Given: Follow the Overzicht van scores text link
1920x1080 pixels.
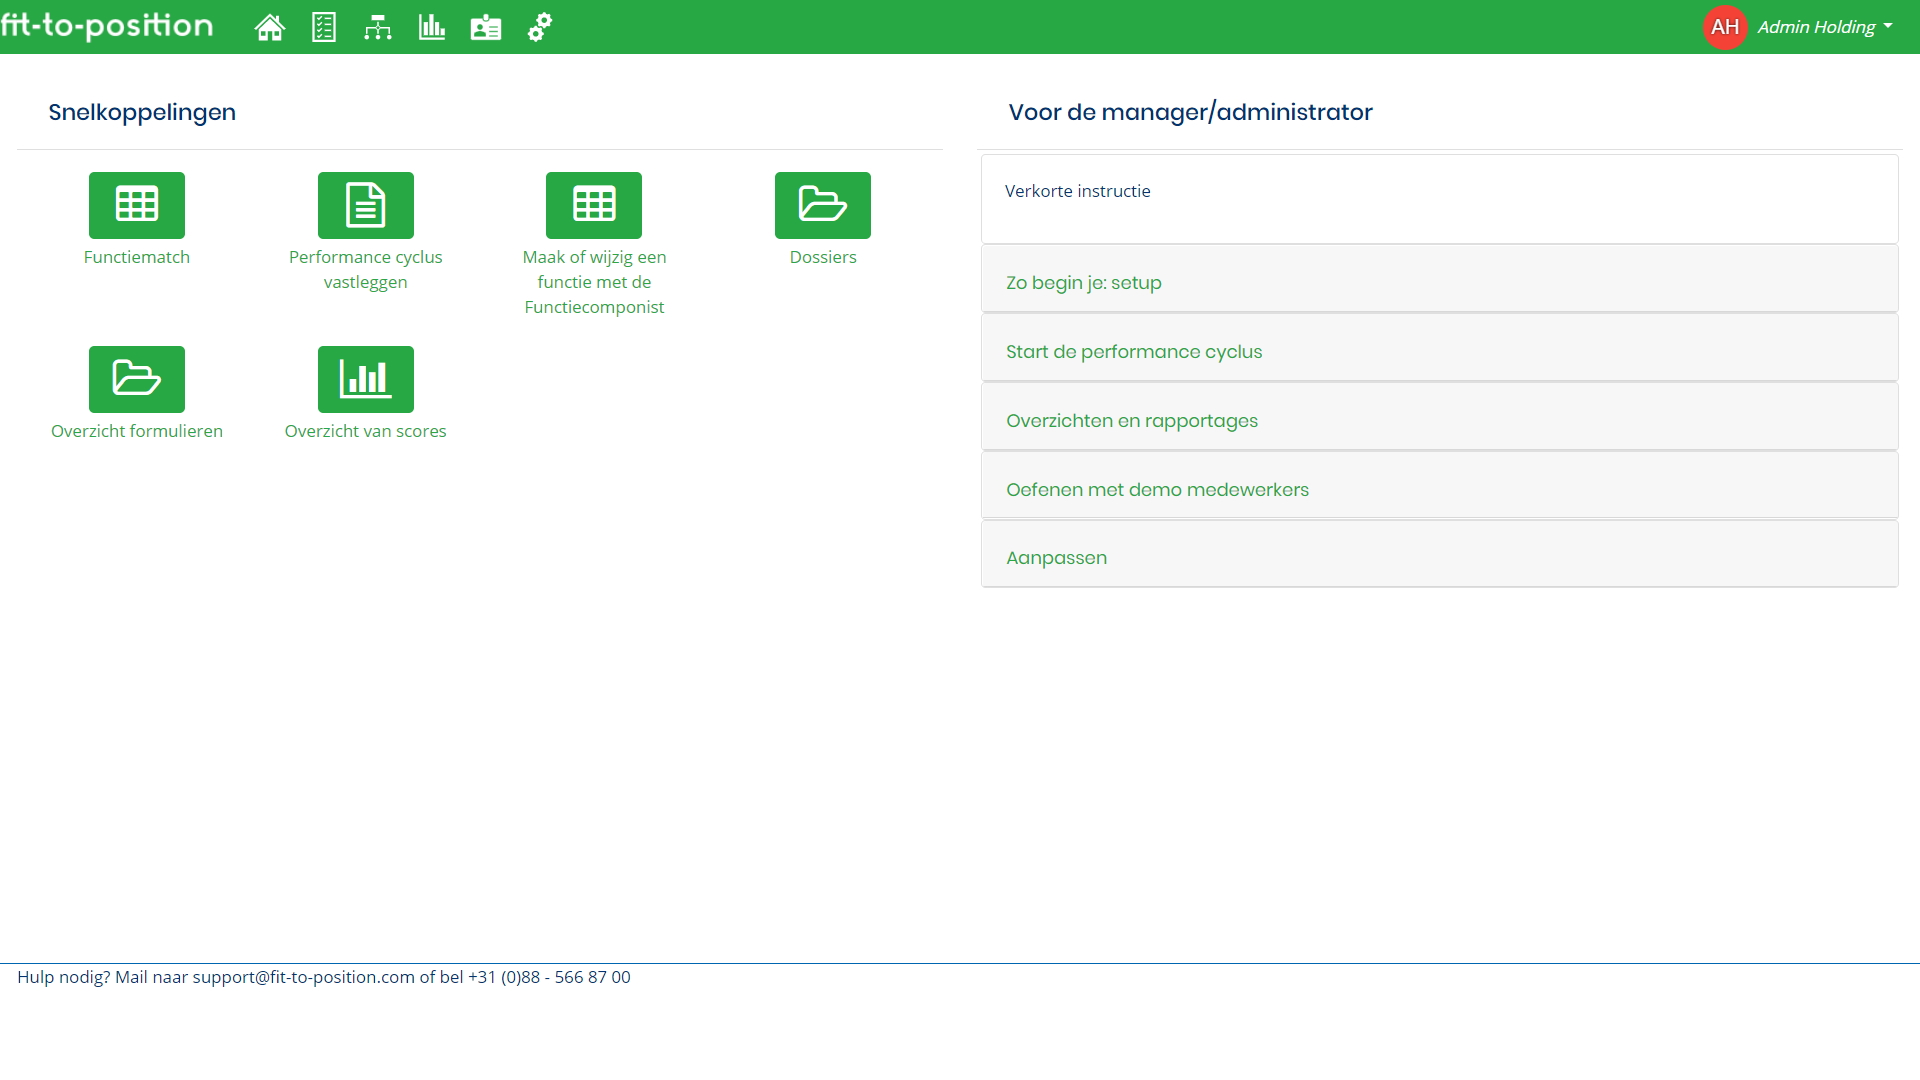Looking at the screenshot, I should tap(366, 431).
